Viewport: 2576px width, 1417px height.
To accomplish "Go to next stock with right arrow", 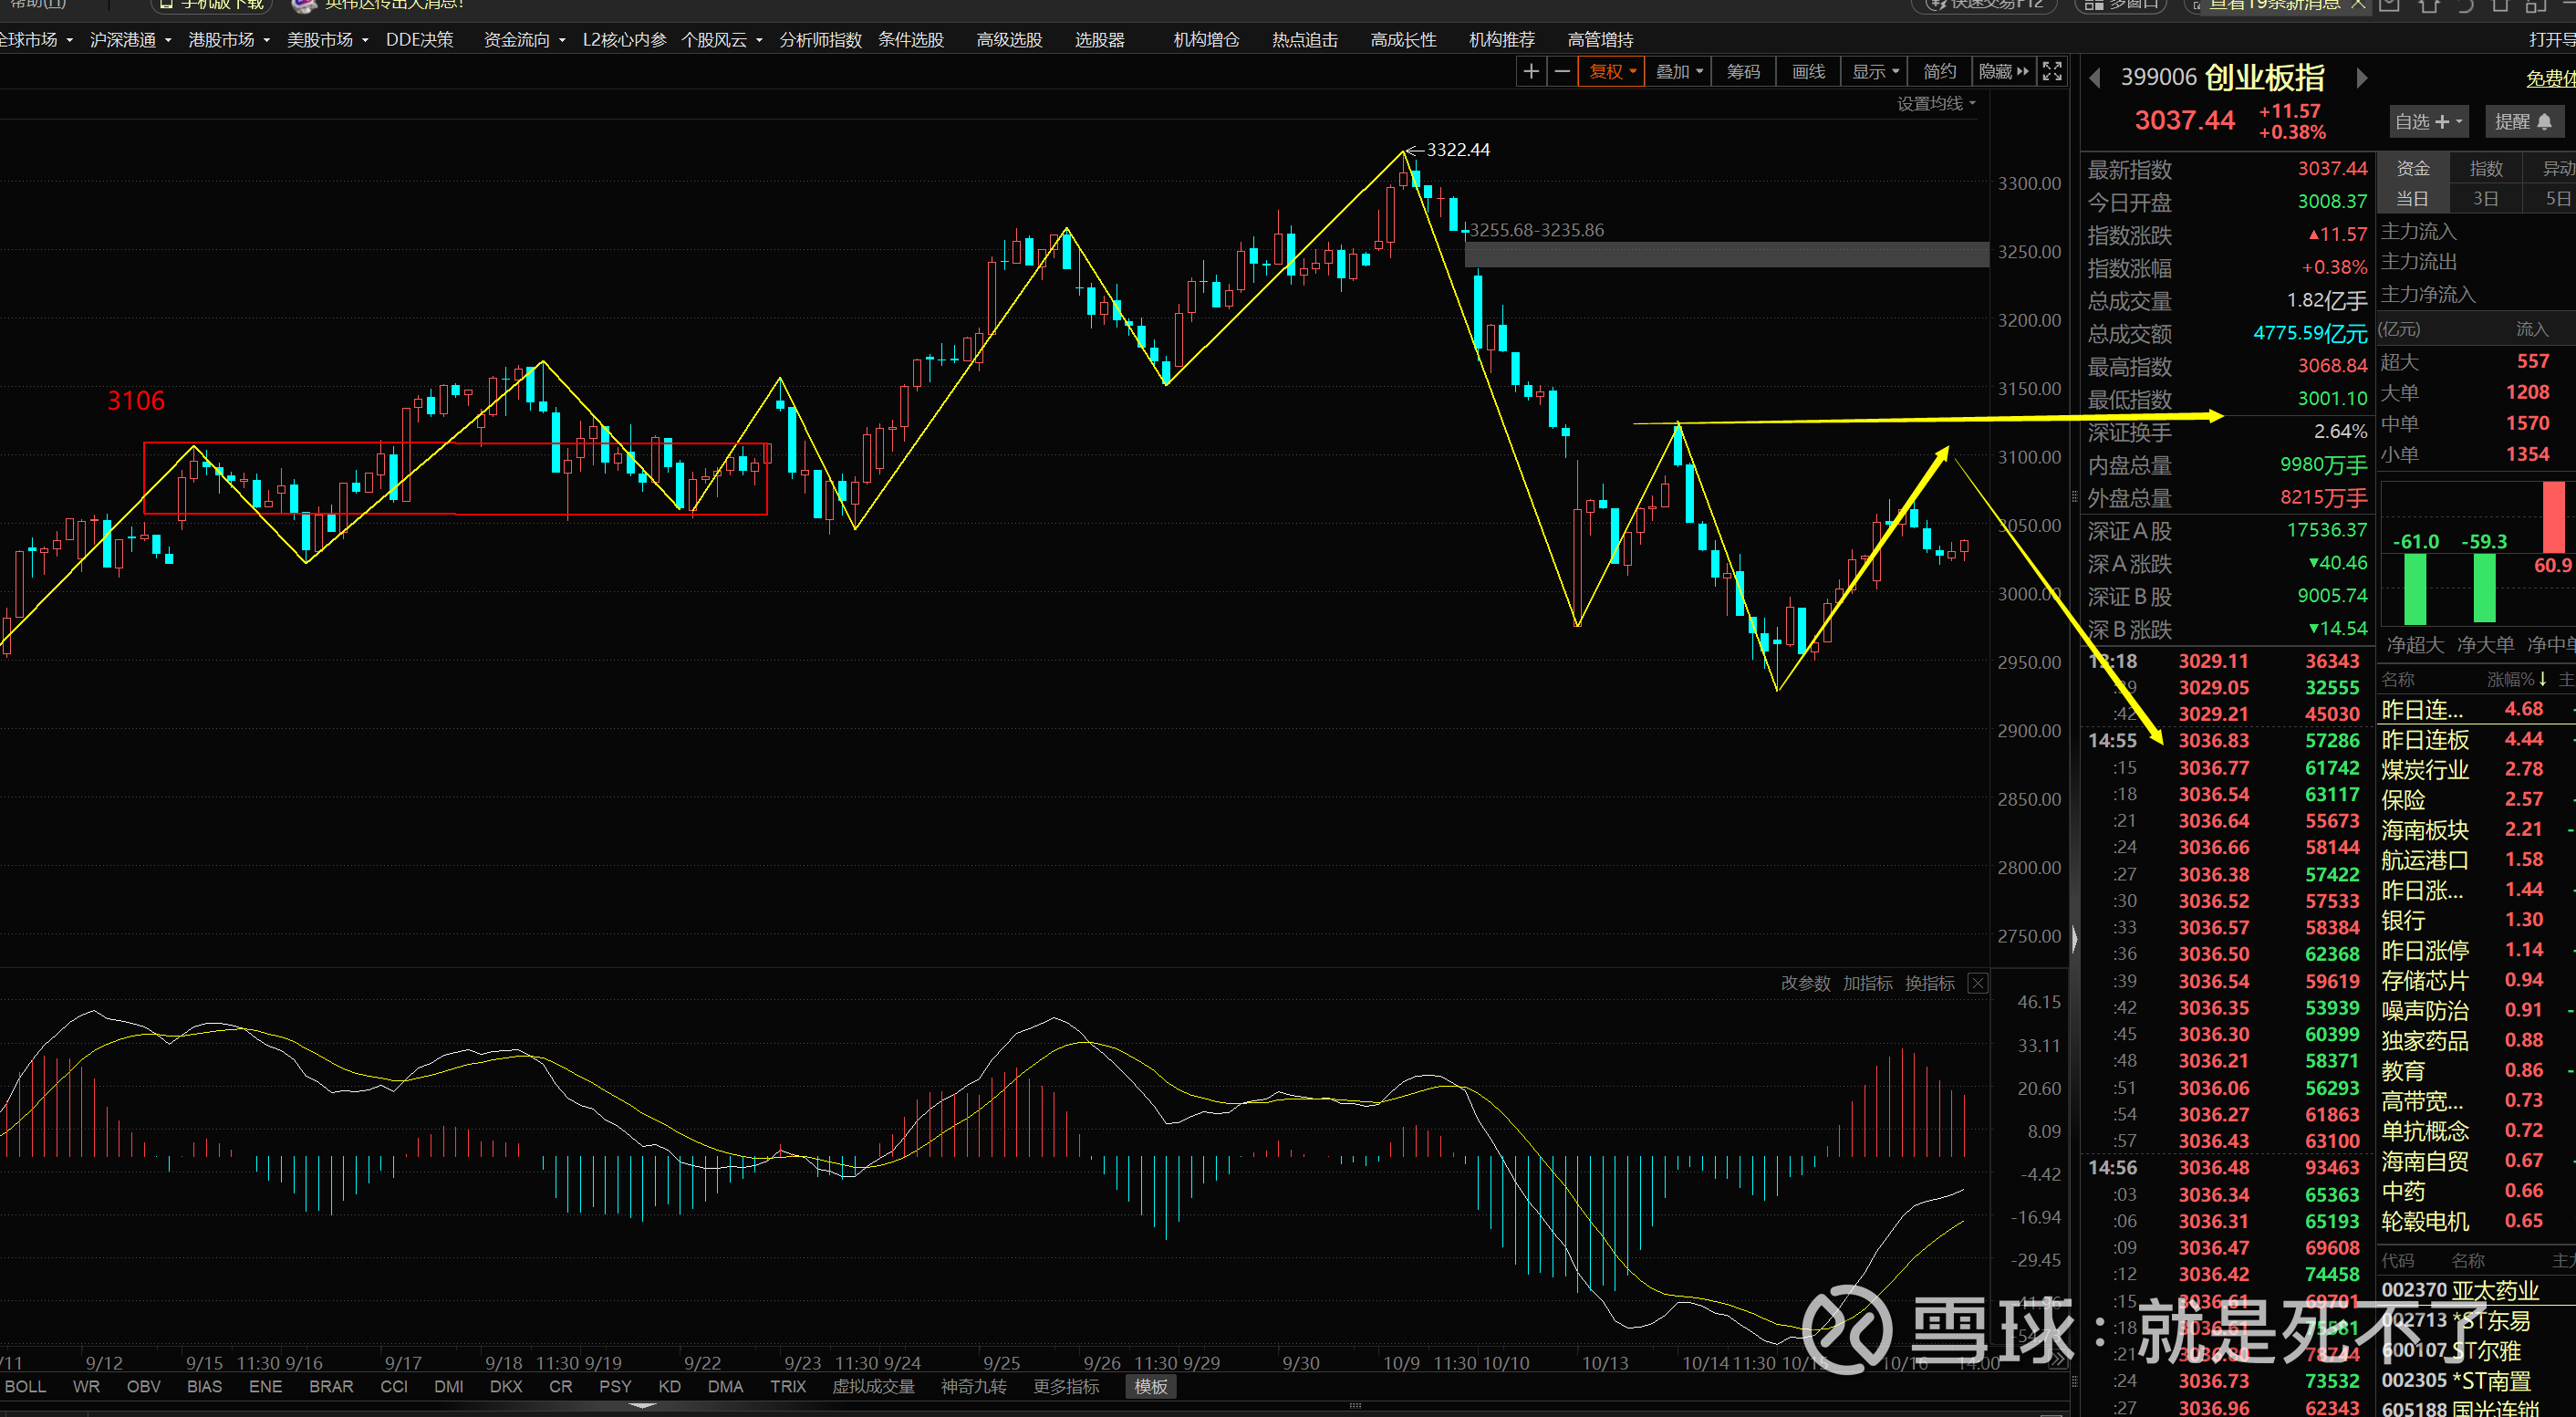I will coord(2362,78).
